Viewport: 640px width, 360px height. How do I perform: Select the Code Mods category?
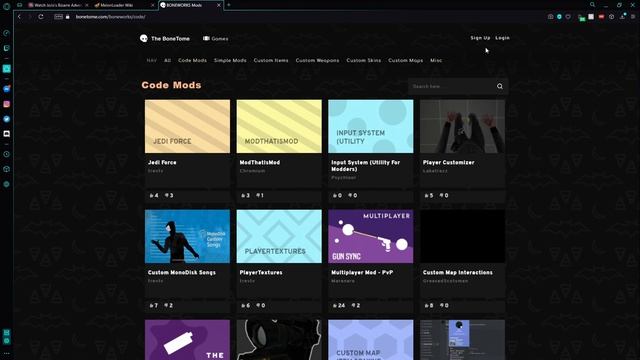(192, 60)
